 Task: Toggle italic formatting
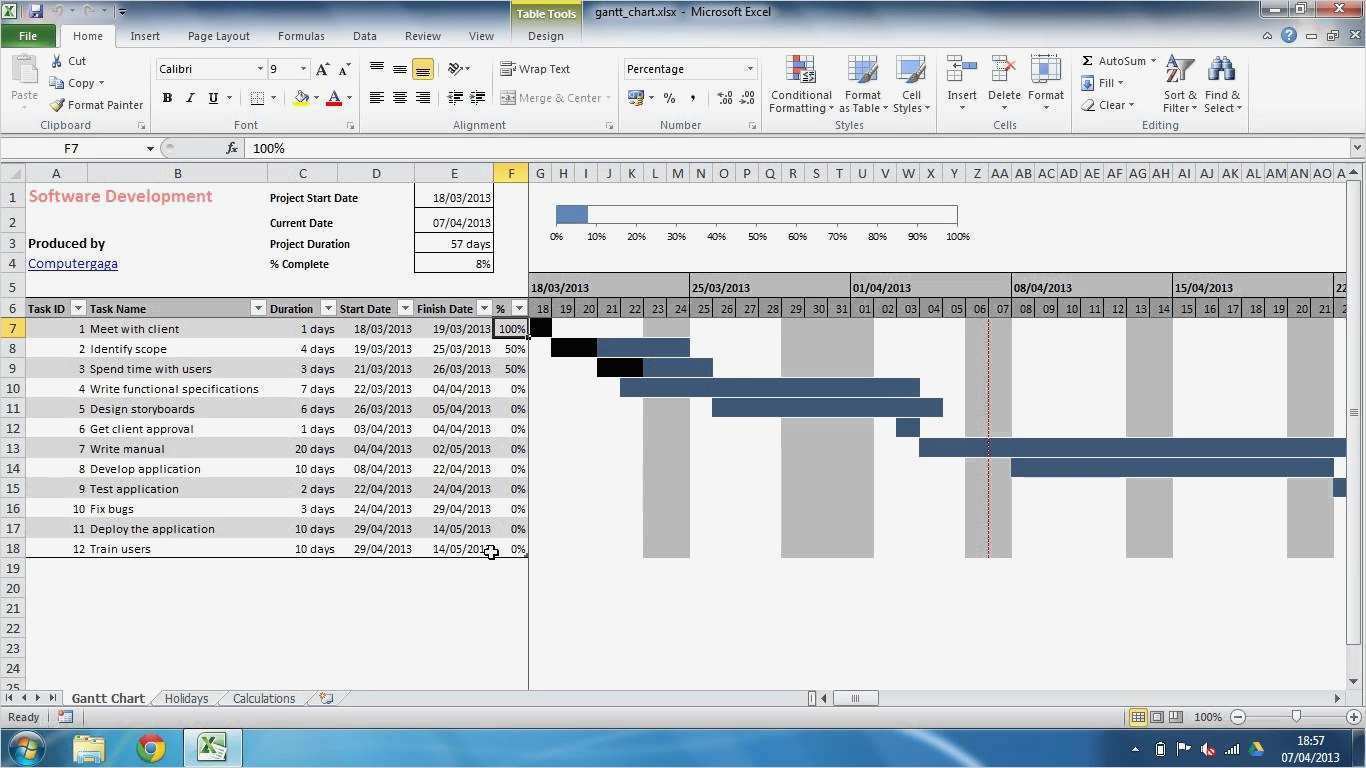click(189, 98)
